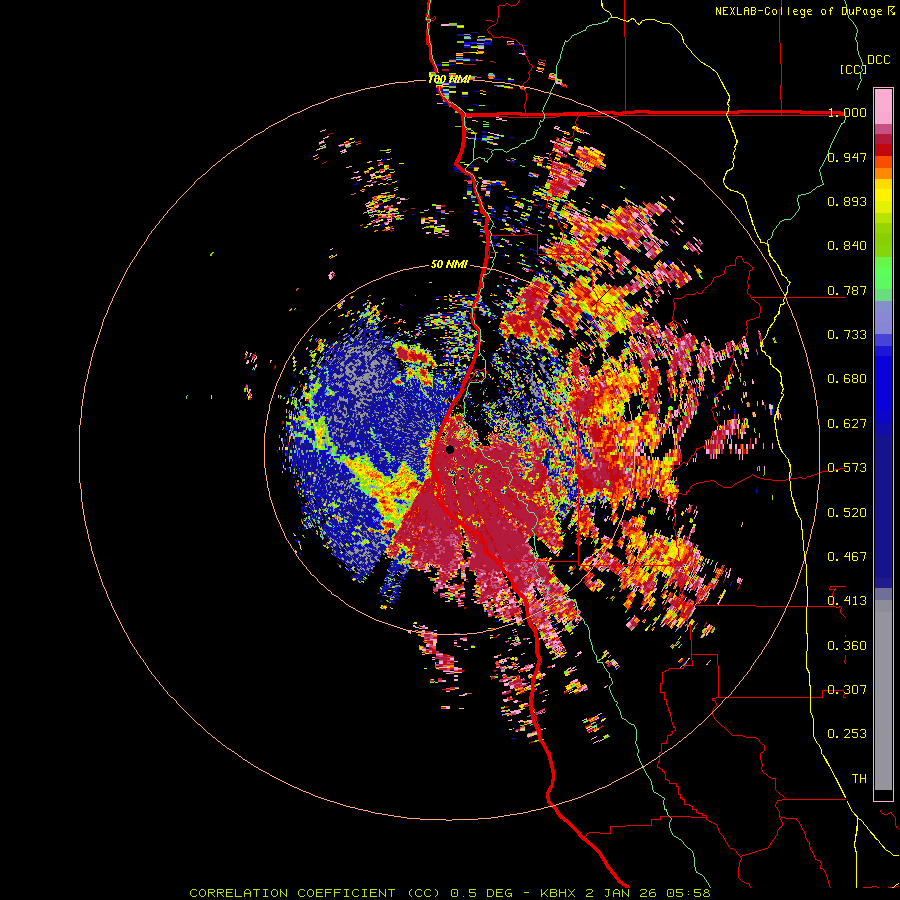The height and width of the screenshot is (900, 900).
Task: Click the CORRELATION COEFFICIENT caption title
Action: click(x=292, y=893)
